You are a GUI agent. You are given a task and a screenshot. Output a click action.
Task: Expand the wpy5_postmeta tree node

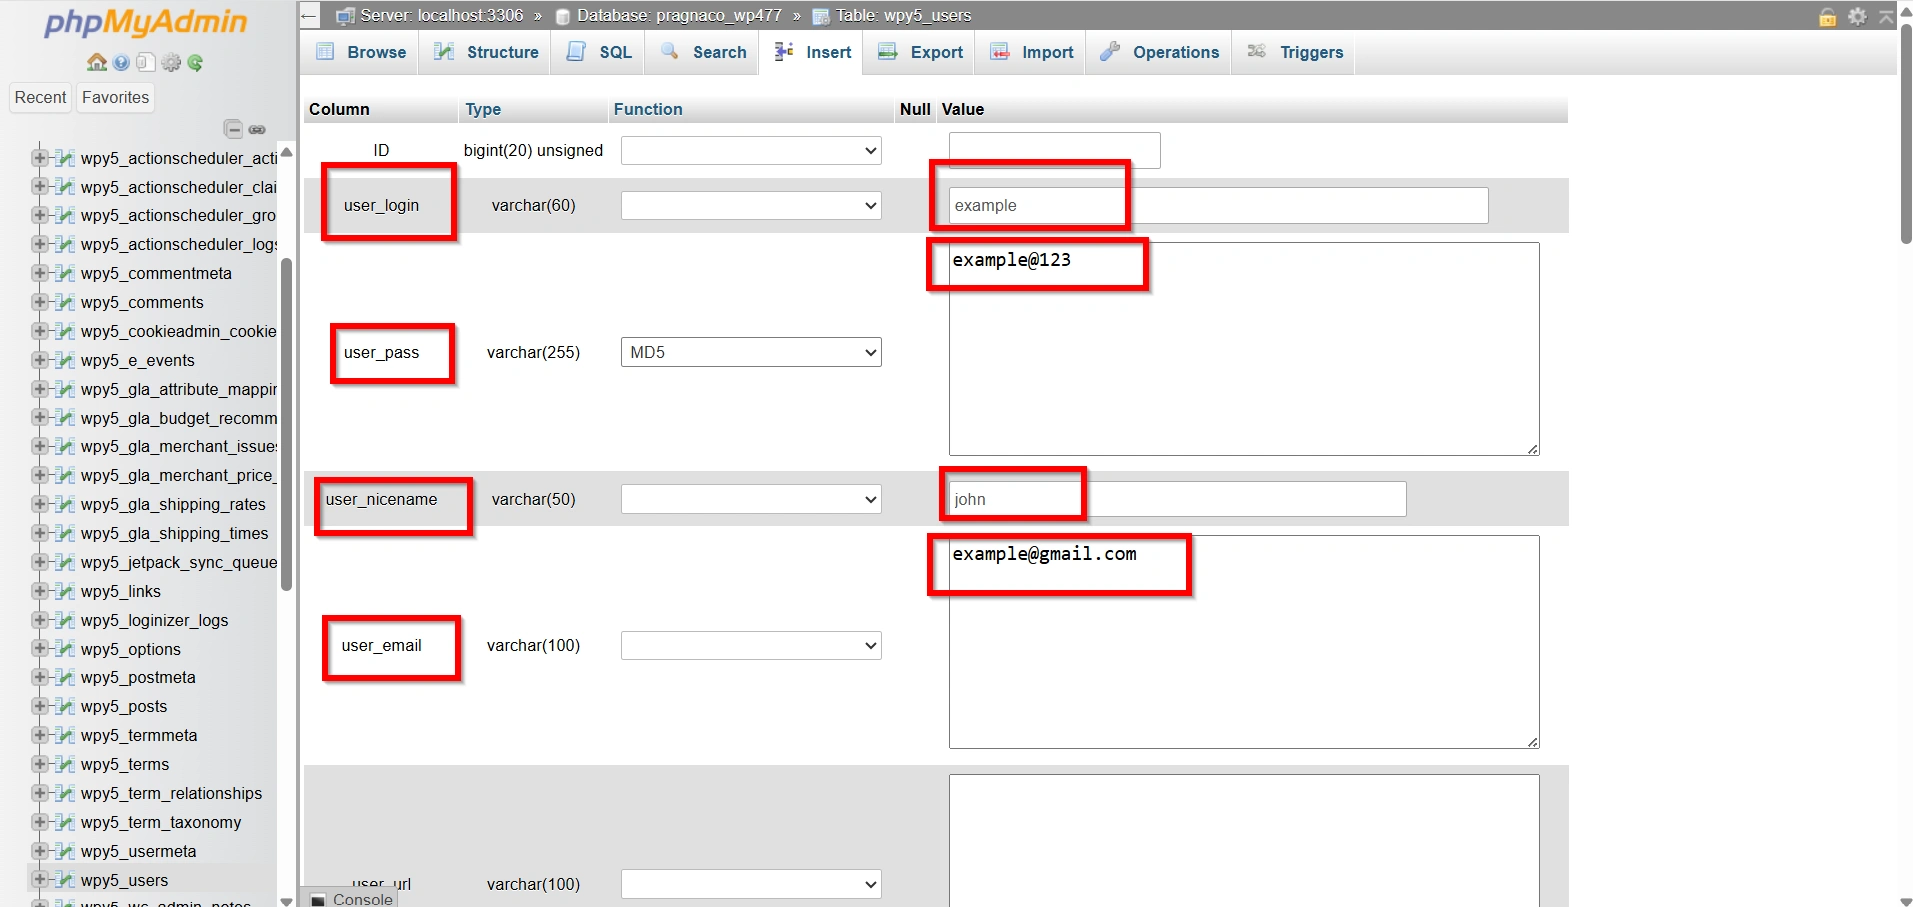(x=39, y=676)
